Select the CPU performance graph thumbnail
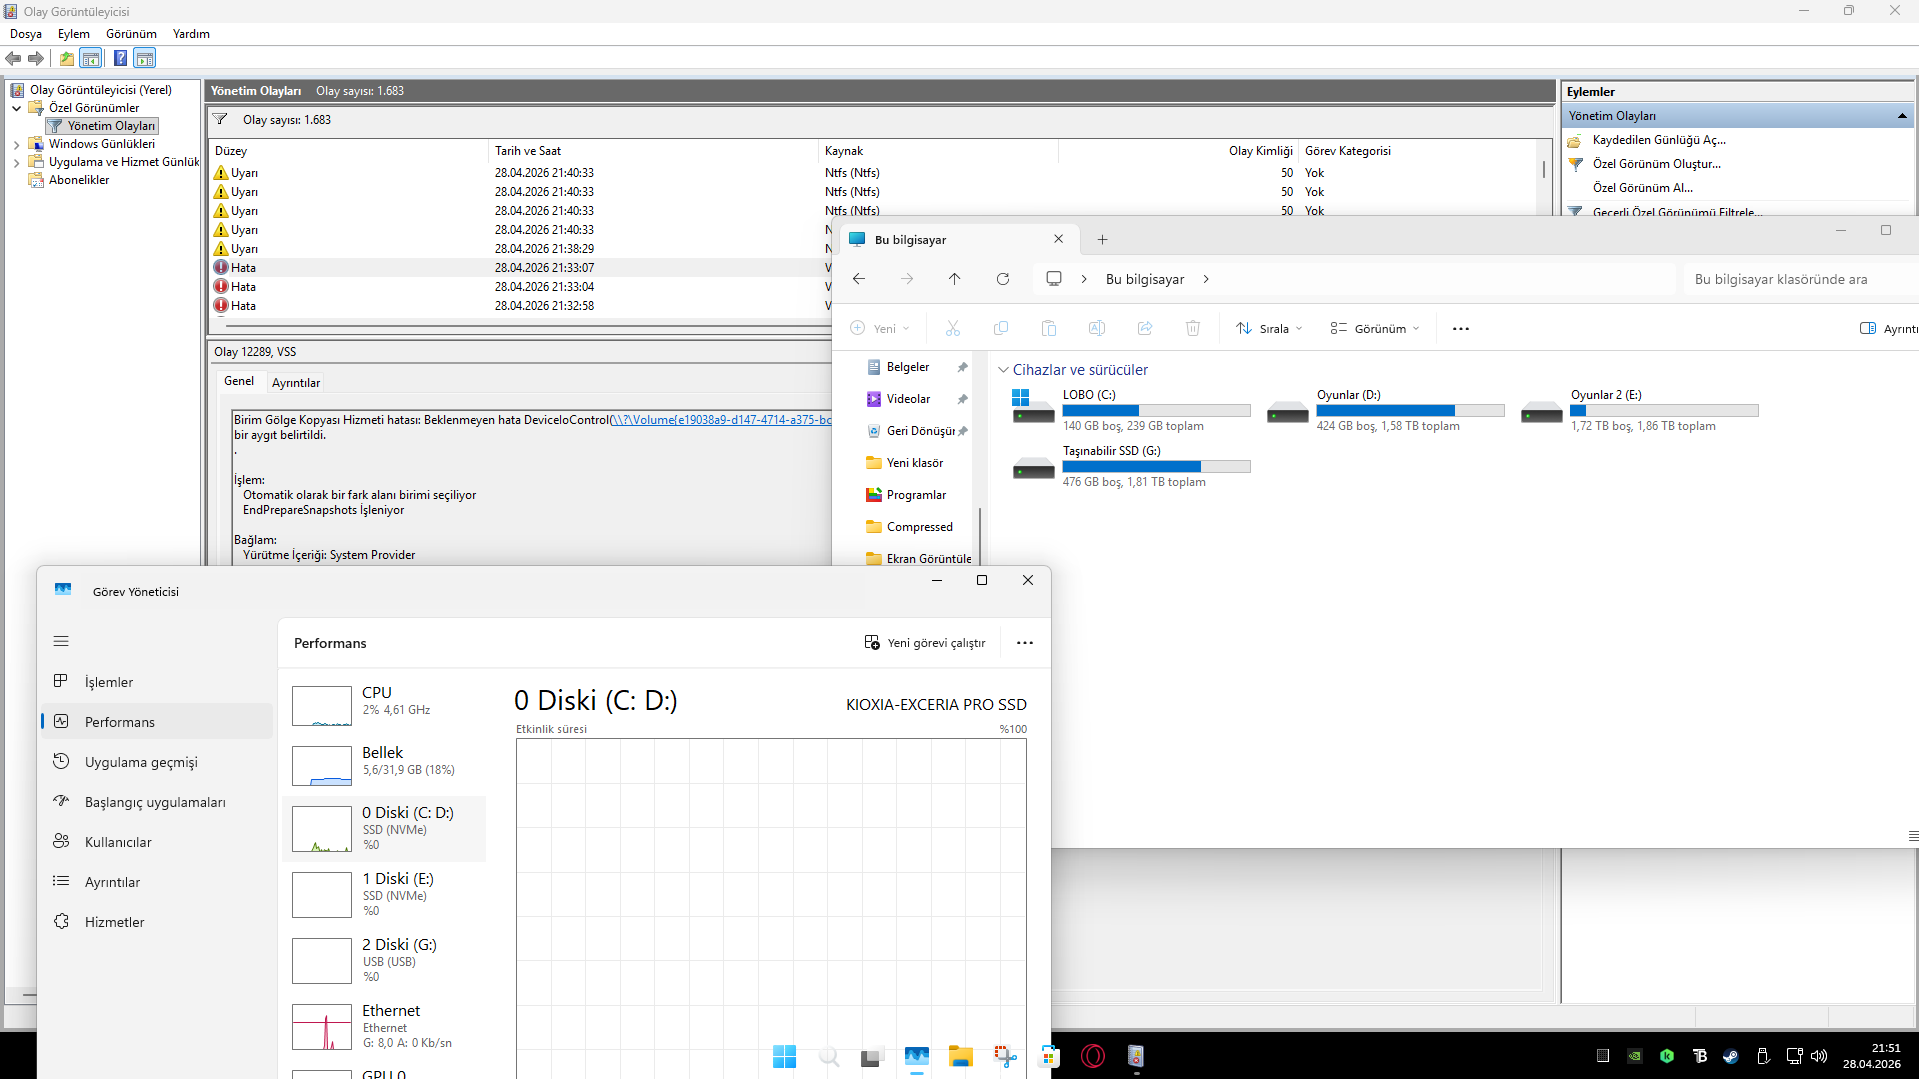Screen dimensions: 1919x1079 tap(322, 706)
